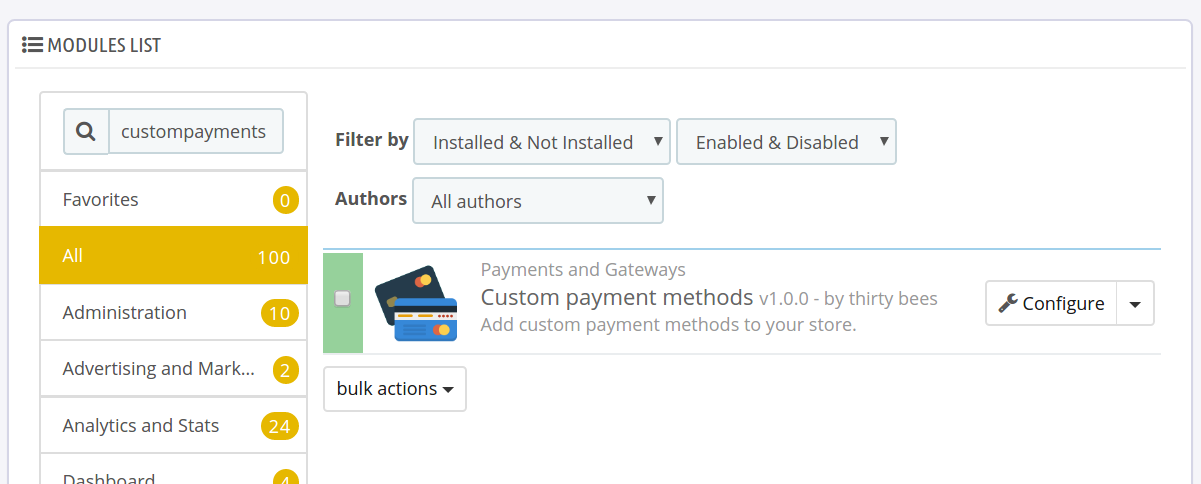1201x484 pixels.
Task: Click the Configure button
Action: pos(1052,303)
